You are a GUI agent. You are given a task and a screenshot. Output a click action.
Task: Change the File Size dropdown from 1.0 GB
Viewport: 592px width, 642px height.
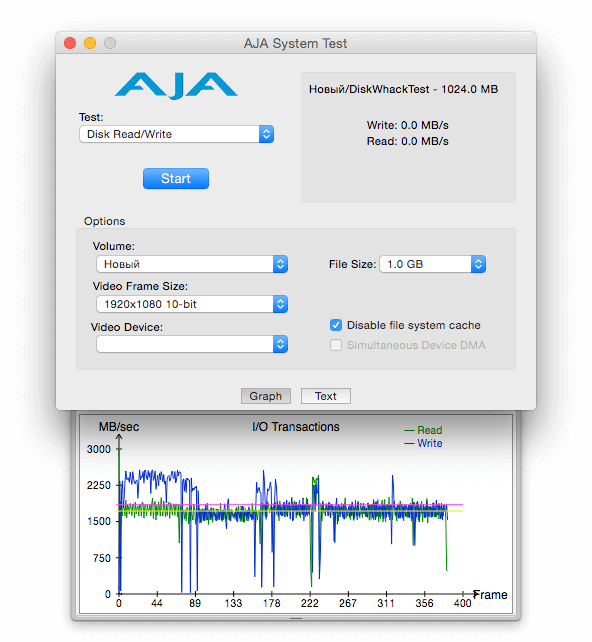coord(433,264)
